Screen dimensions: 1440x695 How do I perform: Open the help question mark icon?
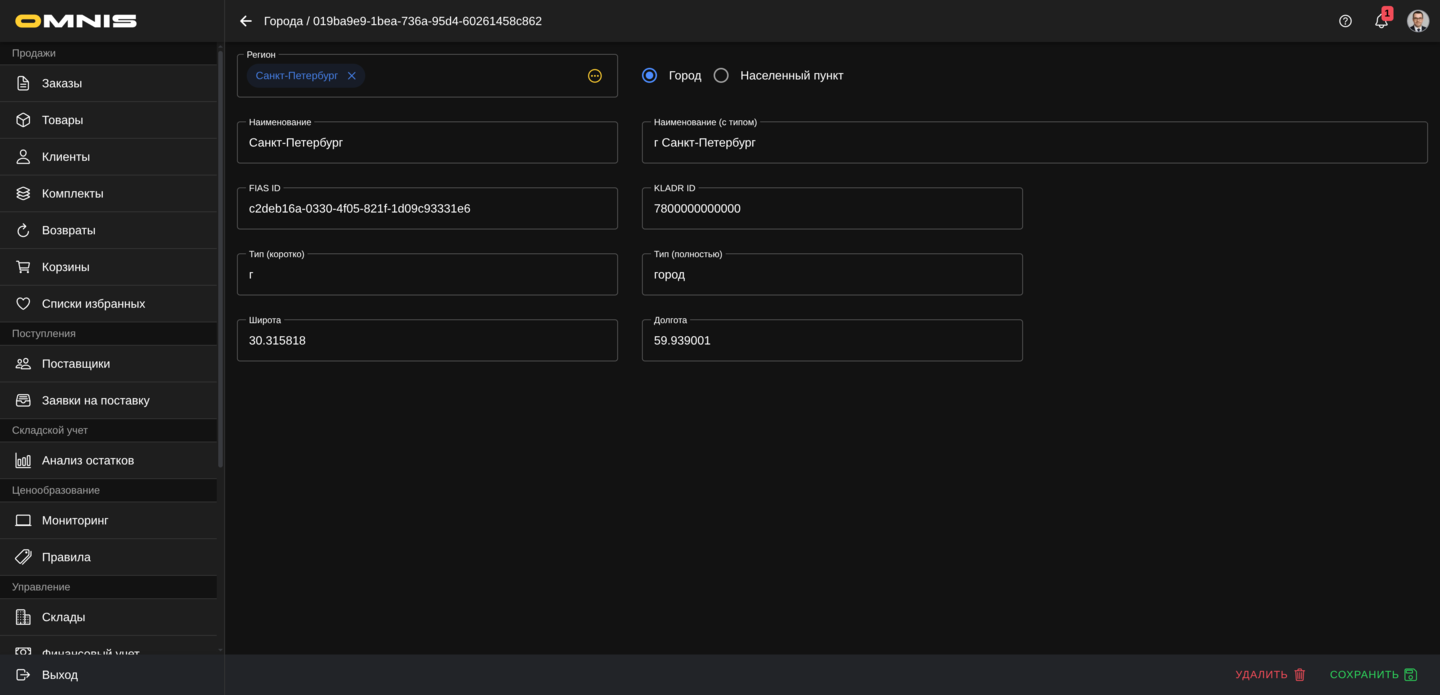pos(1345,21)
